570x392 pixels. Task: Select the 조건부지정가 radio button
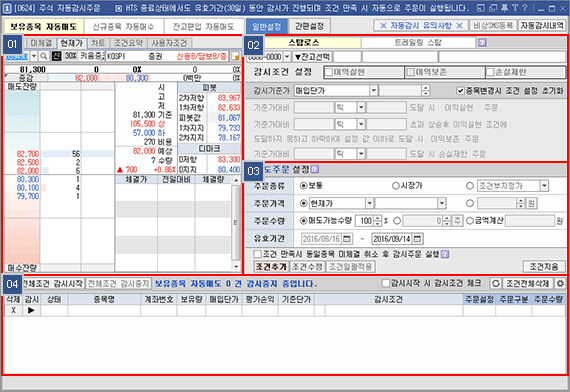[470, 186]
